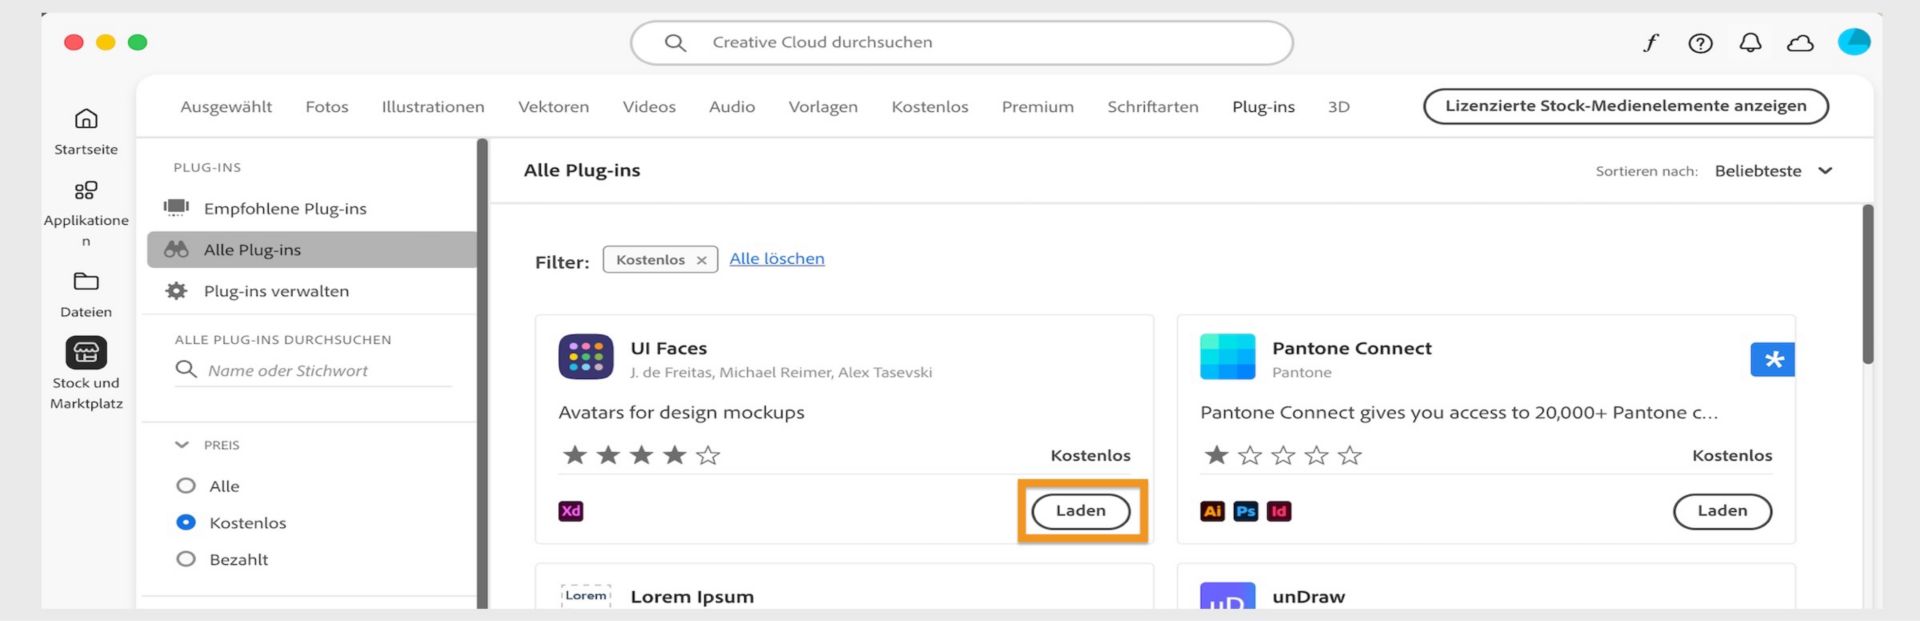The height and width of the screenshot is (621, 1920).
Task: Click the Xd app badge on UI Faces
Action: click(571, 511)
